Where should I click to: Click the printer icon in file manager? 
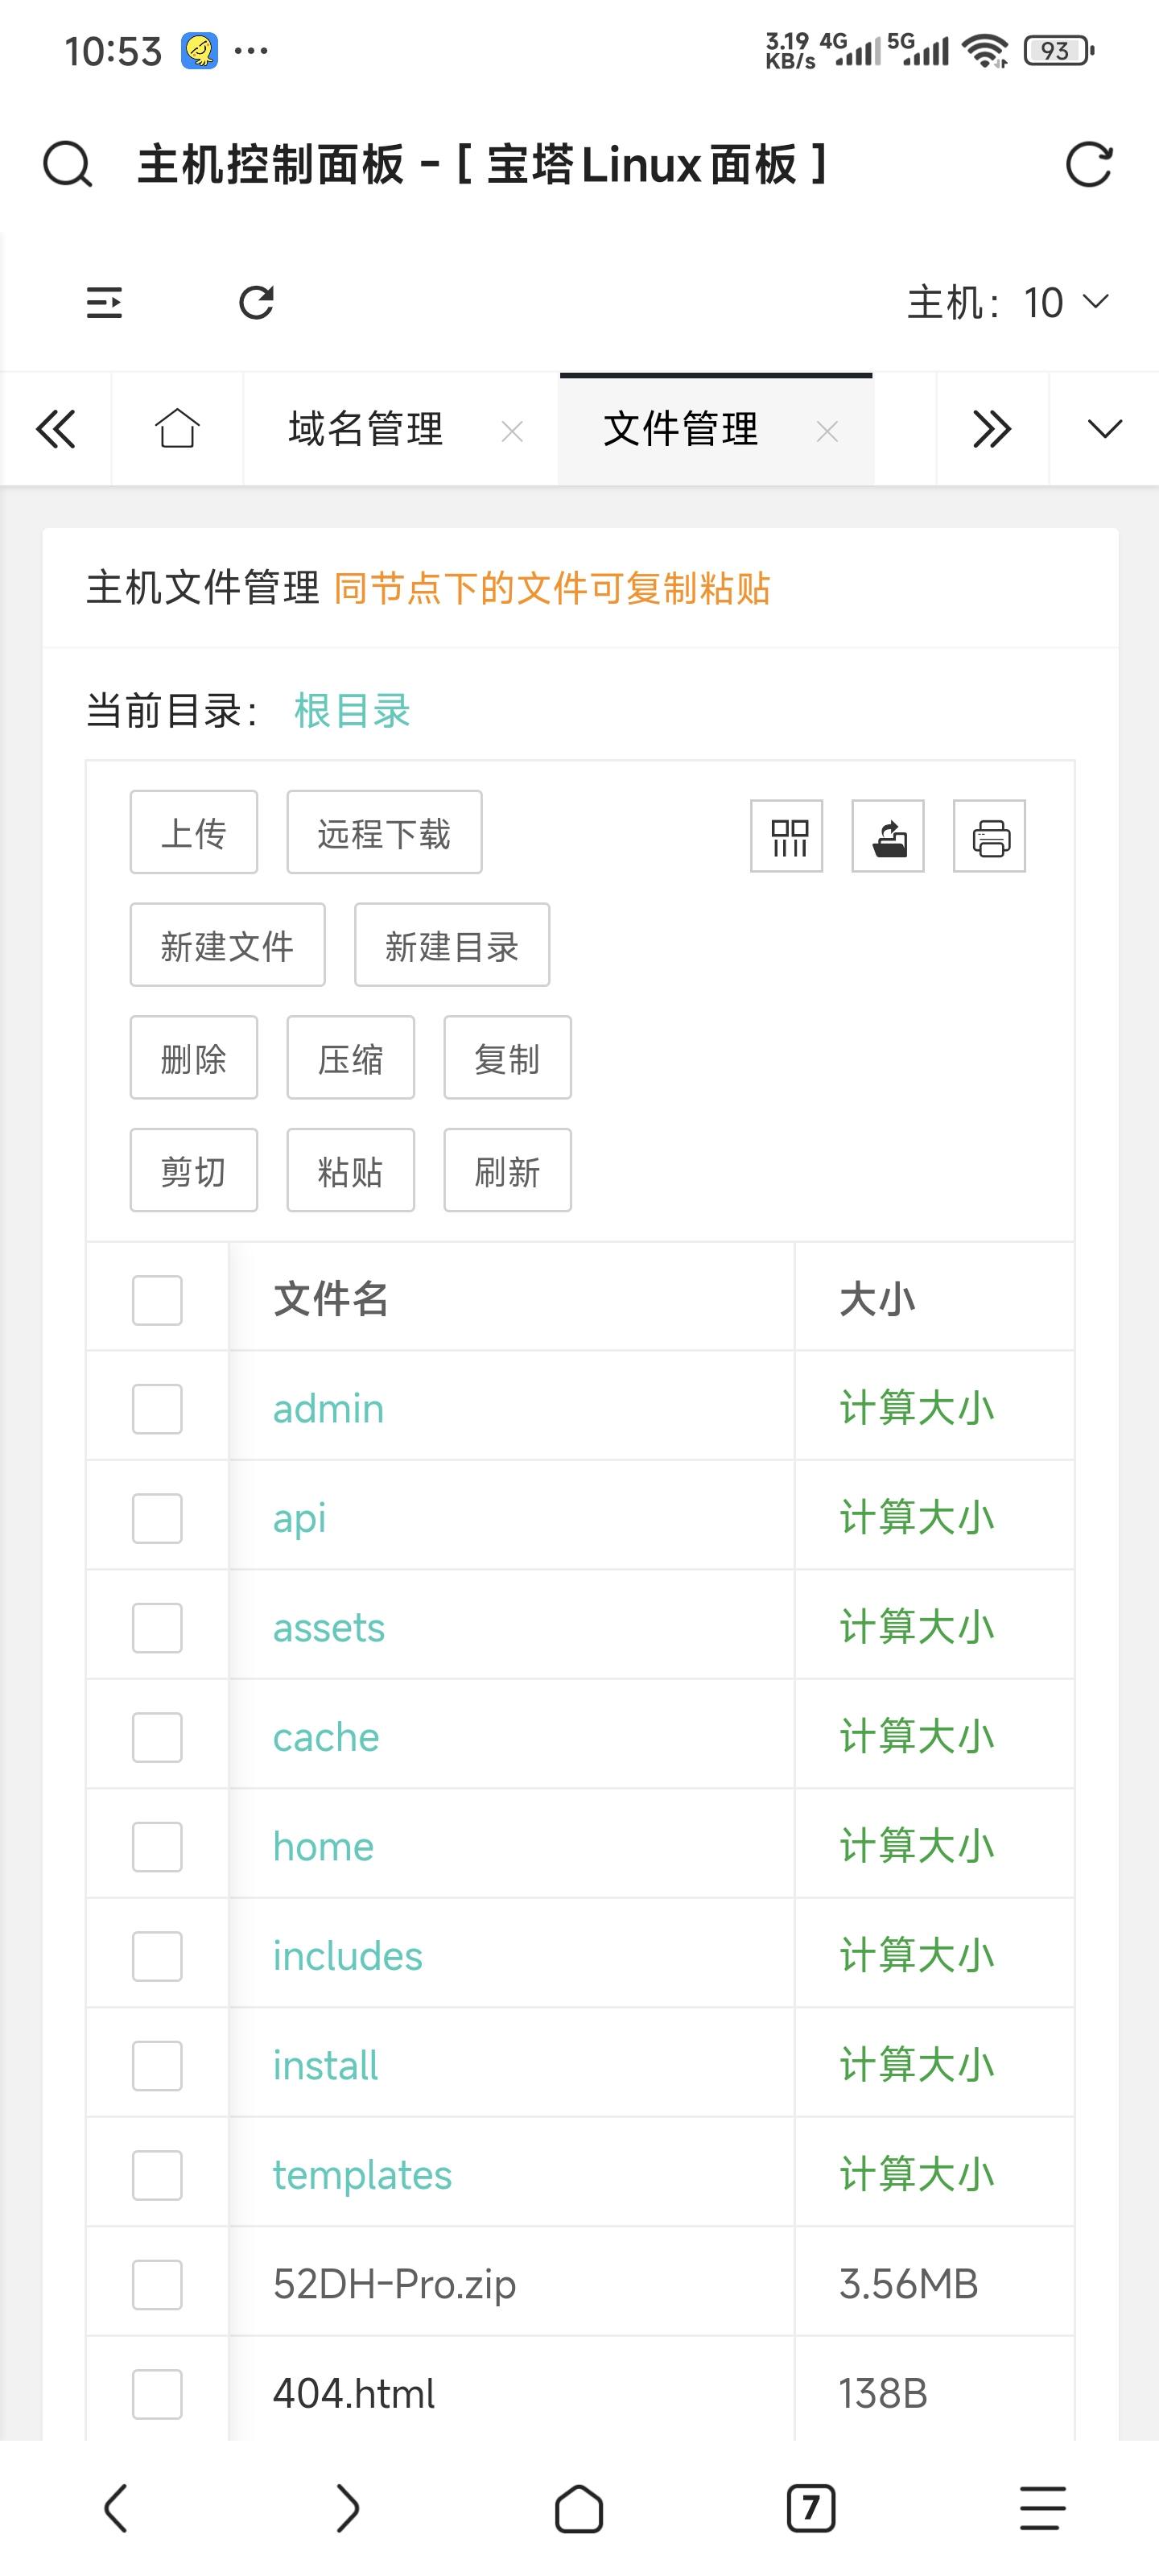(990, 836)
